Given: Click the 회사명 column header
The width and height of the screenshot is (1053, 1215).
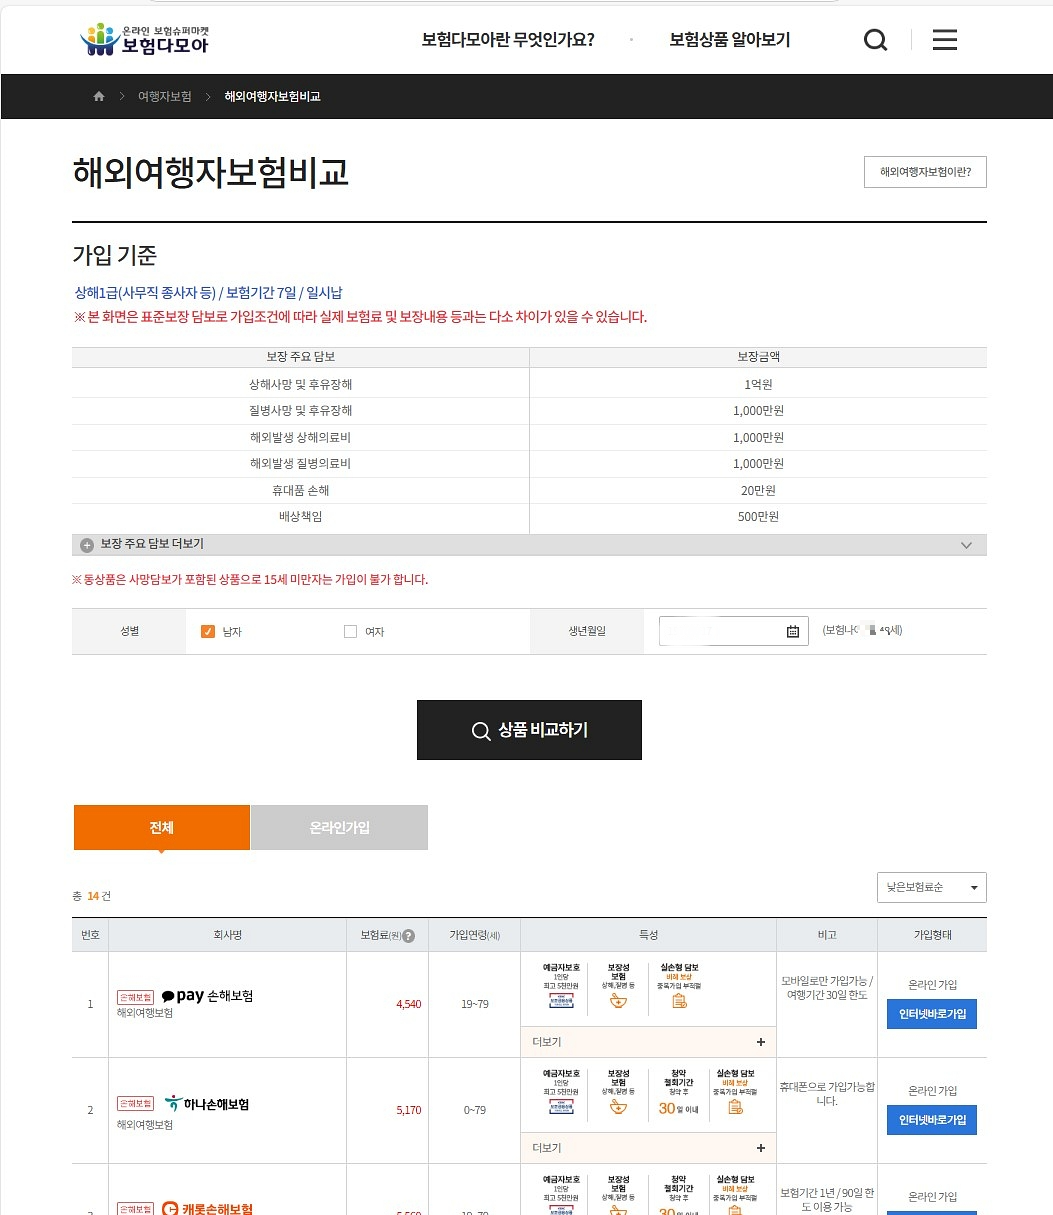Looking at the screenshot, I should [x=228, y=935].
